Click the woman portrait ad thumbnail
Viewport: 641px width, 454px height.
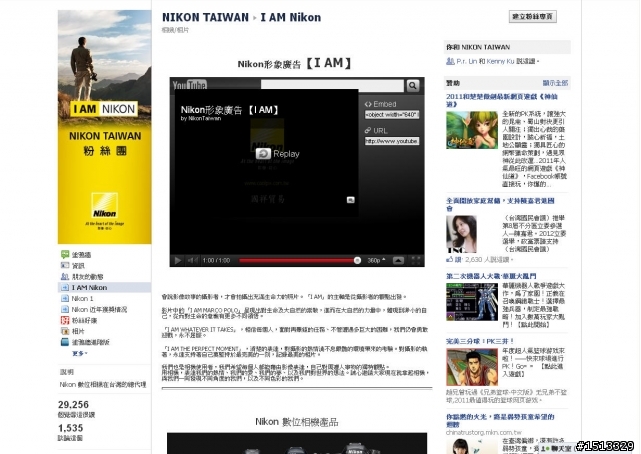(462, 234)
